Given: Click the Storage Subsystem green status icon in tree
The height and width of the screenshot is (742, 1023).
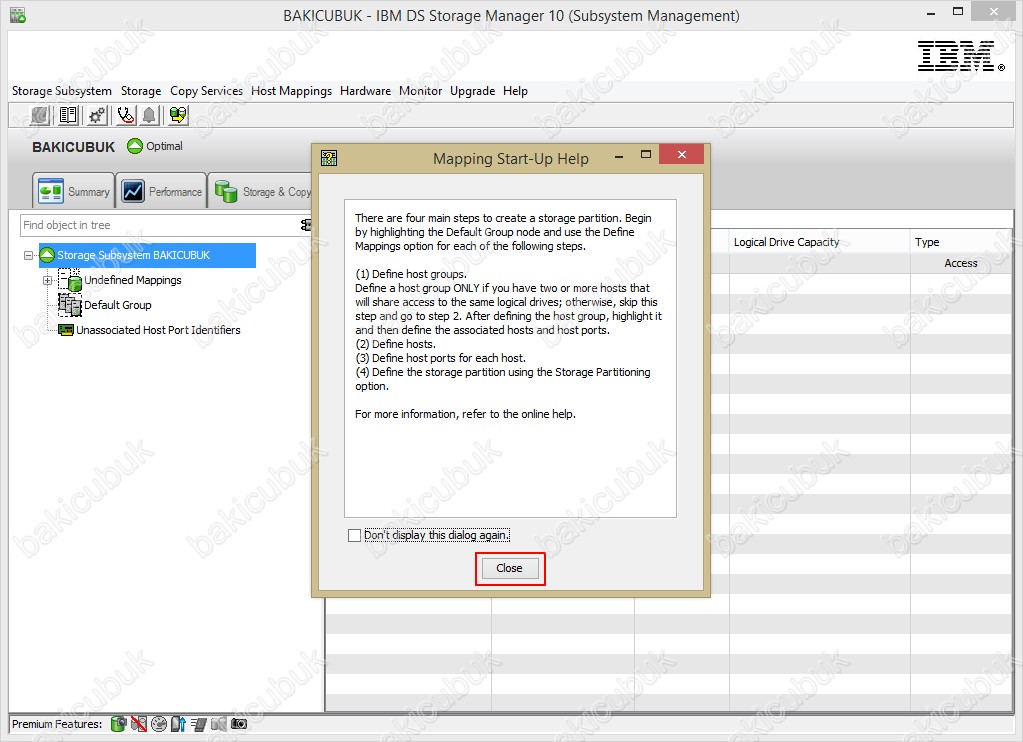Looking at the screenshot, I should coord(47,255).
